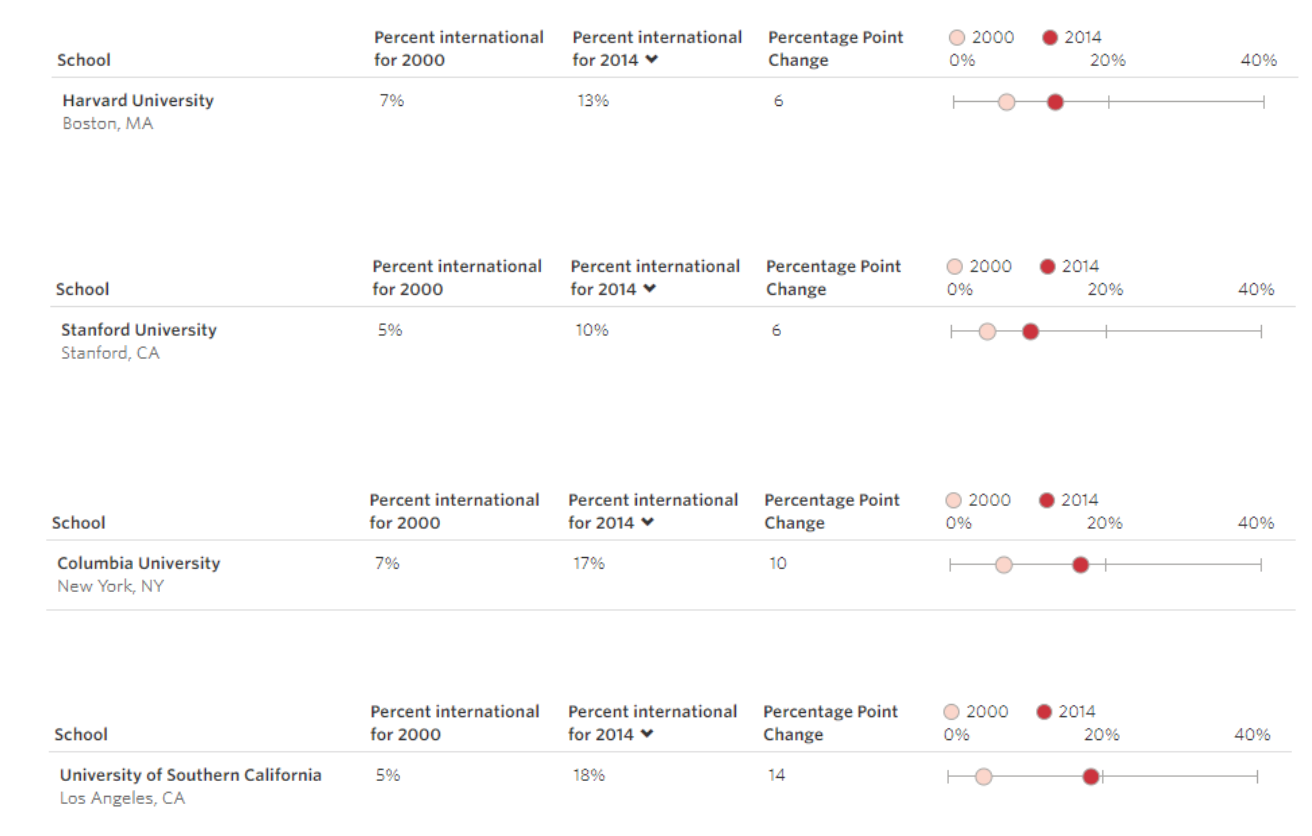Click the 2014 sort chevron above the USC row
This screenshot has width=1312, height=836.
coord(647,734)
